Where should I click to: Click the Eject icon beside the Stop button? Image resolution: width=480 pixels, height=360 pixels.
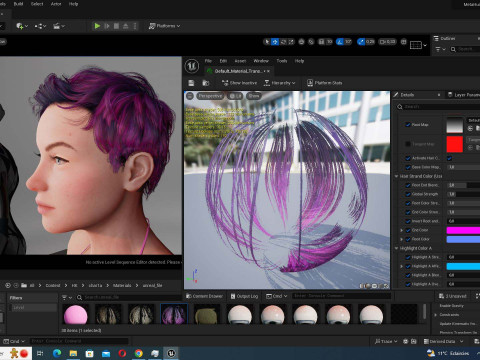[126, 26]
